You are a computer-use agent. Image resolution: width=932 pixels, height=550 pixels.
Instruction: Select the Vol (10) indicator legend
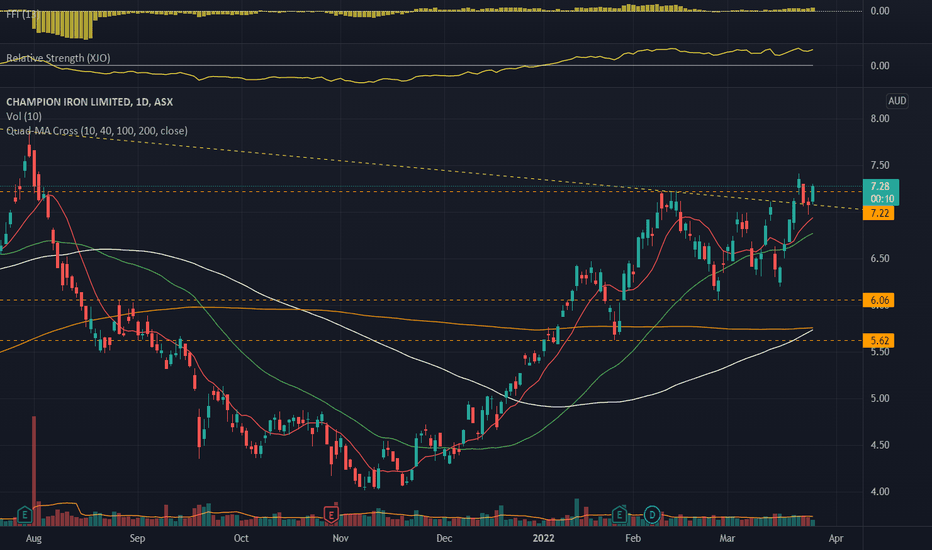24,116
